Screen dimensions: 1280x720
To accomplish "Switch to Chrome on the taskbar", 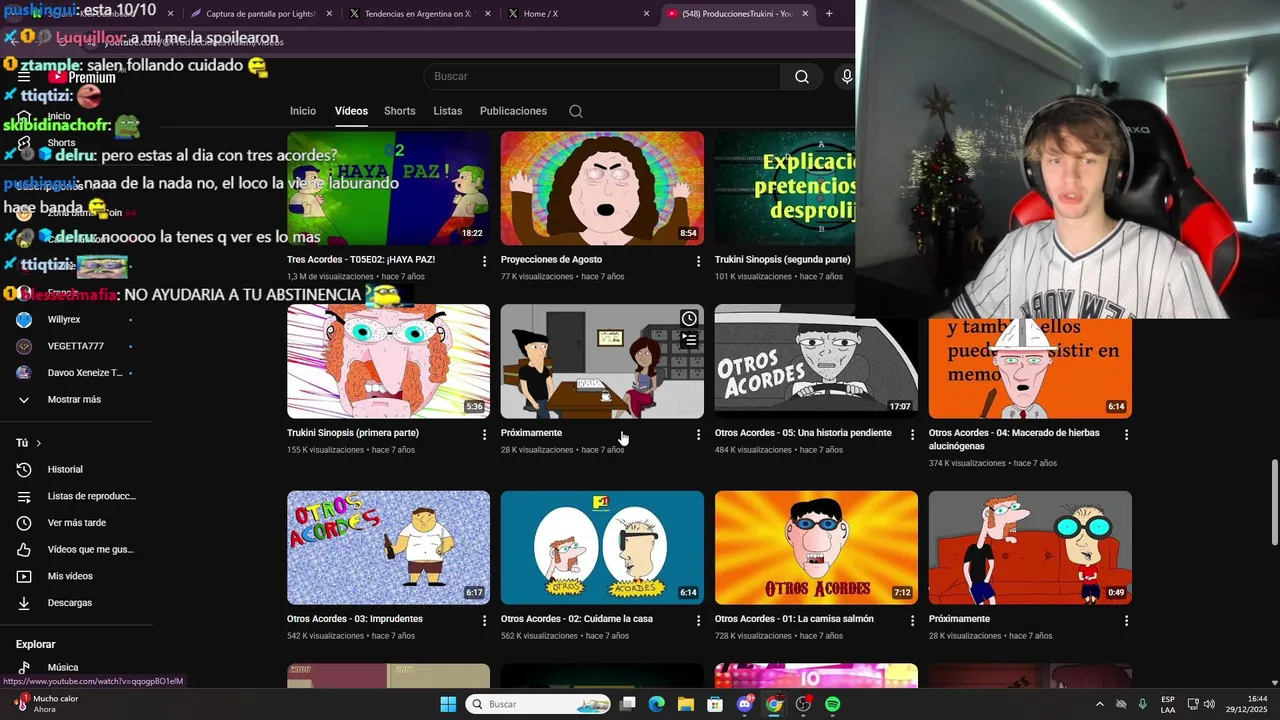I will click(x=774, y=704).
